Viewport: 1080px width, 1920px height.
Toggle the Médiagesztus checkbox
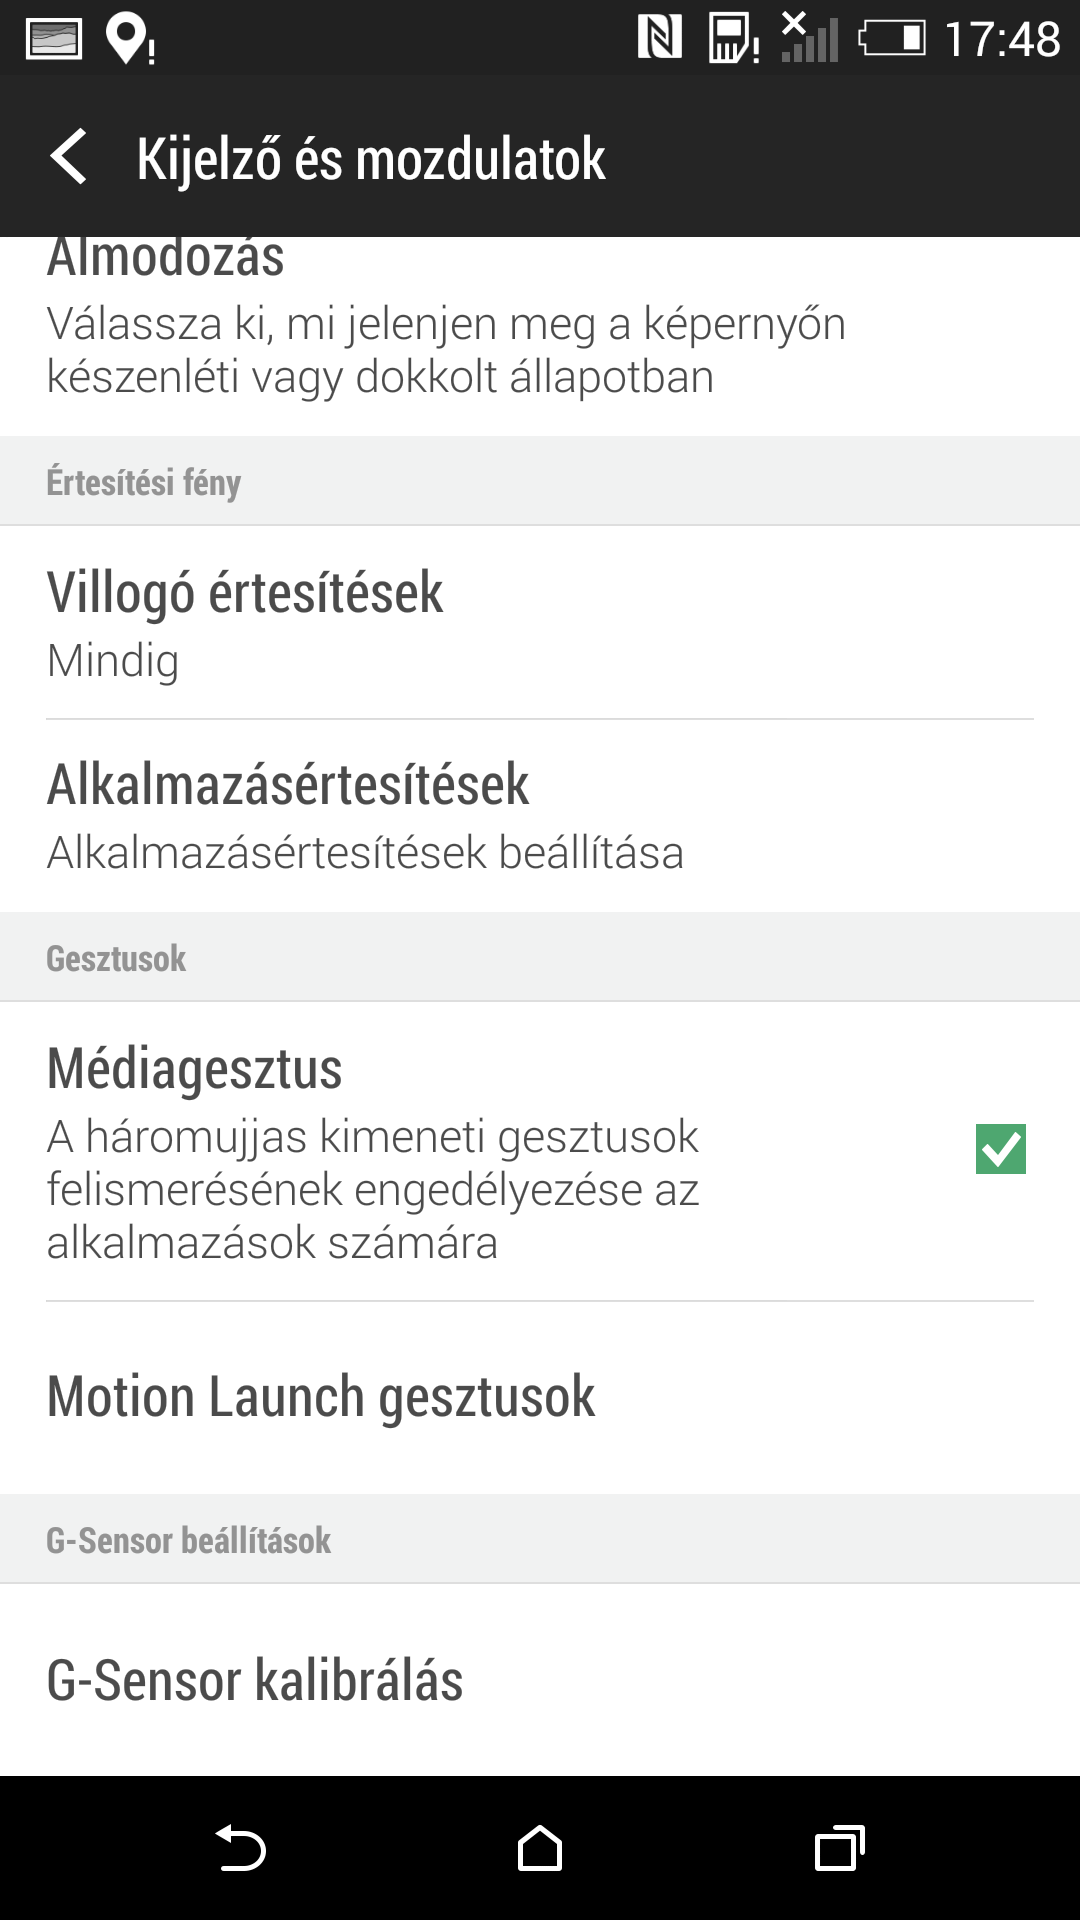(1000, 1149)
